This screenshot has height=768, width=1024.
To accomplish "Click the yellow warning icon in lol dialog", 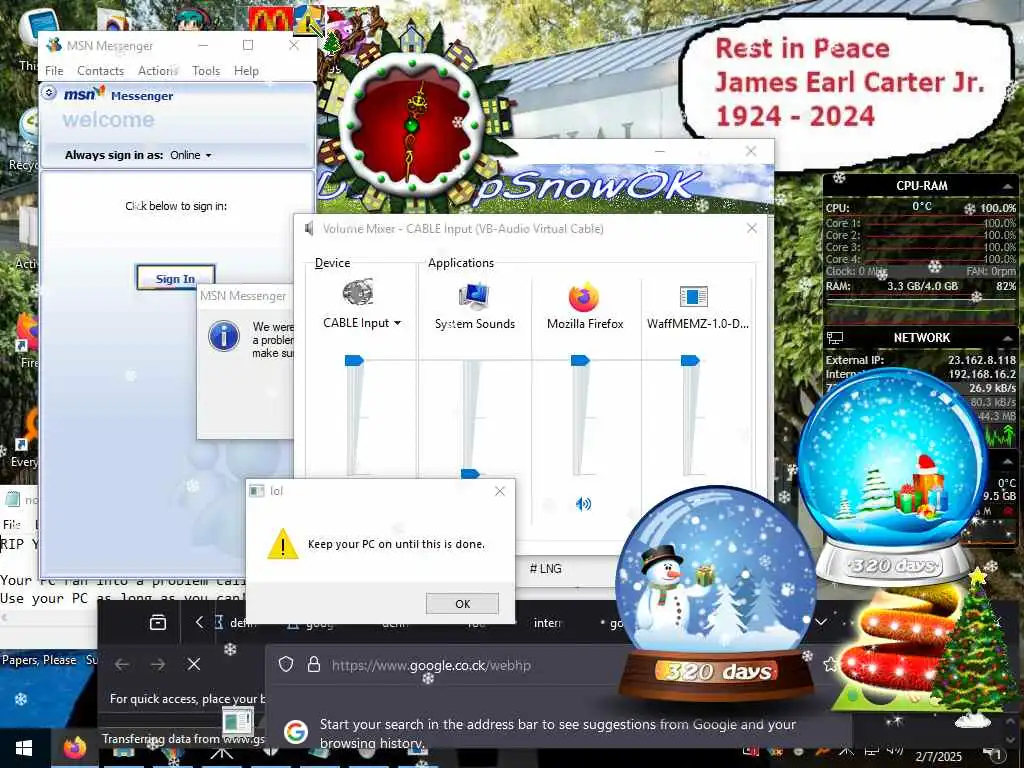I will (283, 543).
